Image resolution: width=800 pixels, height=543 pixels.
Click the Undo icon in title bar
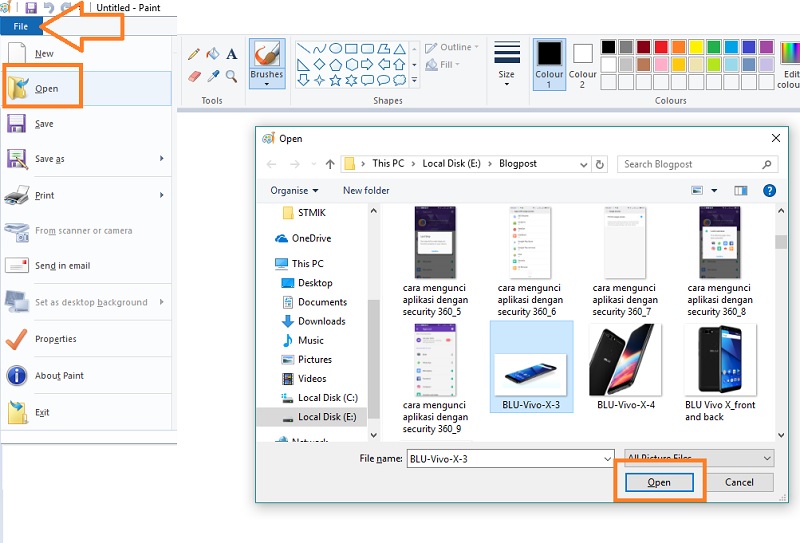tap(48, 8)
